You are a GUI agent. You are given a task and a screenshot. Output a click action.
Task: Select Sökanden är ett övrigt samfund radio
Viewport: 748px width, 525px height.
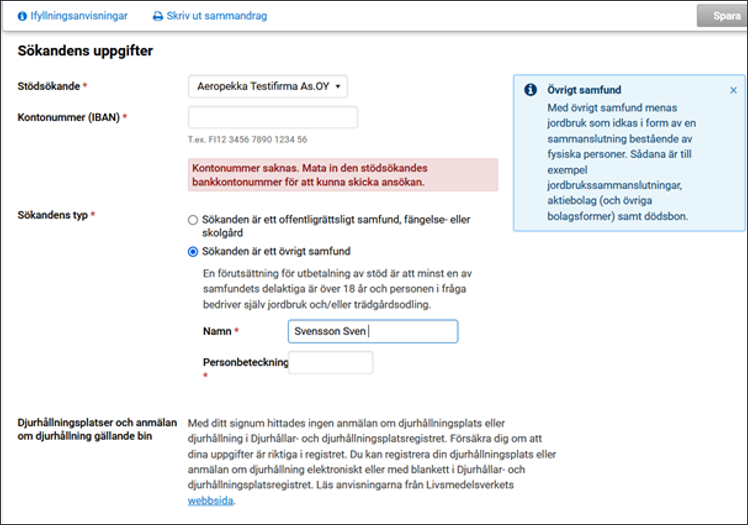point(193,251)
